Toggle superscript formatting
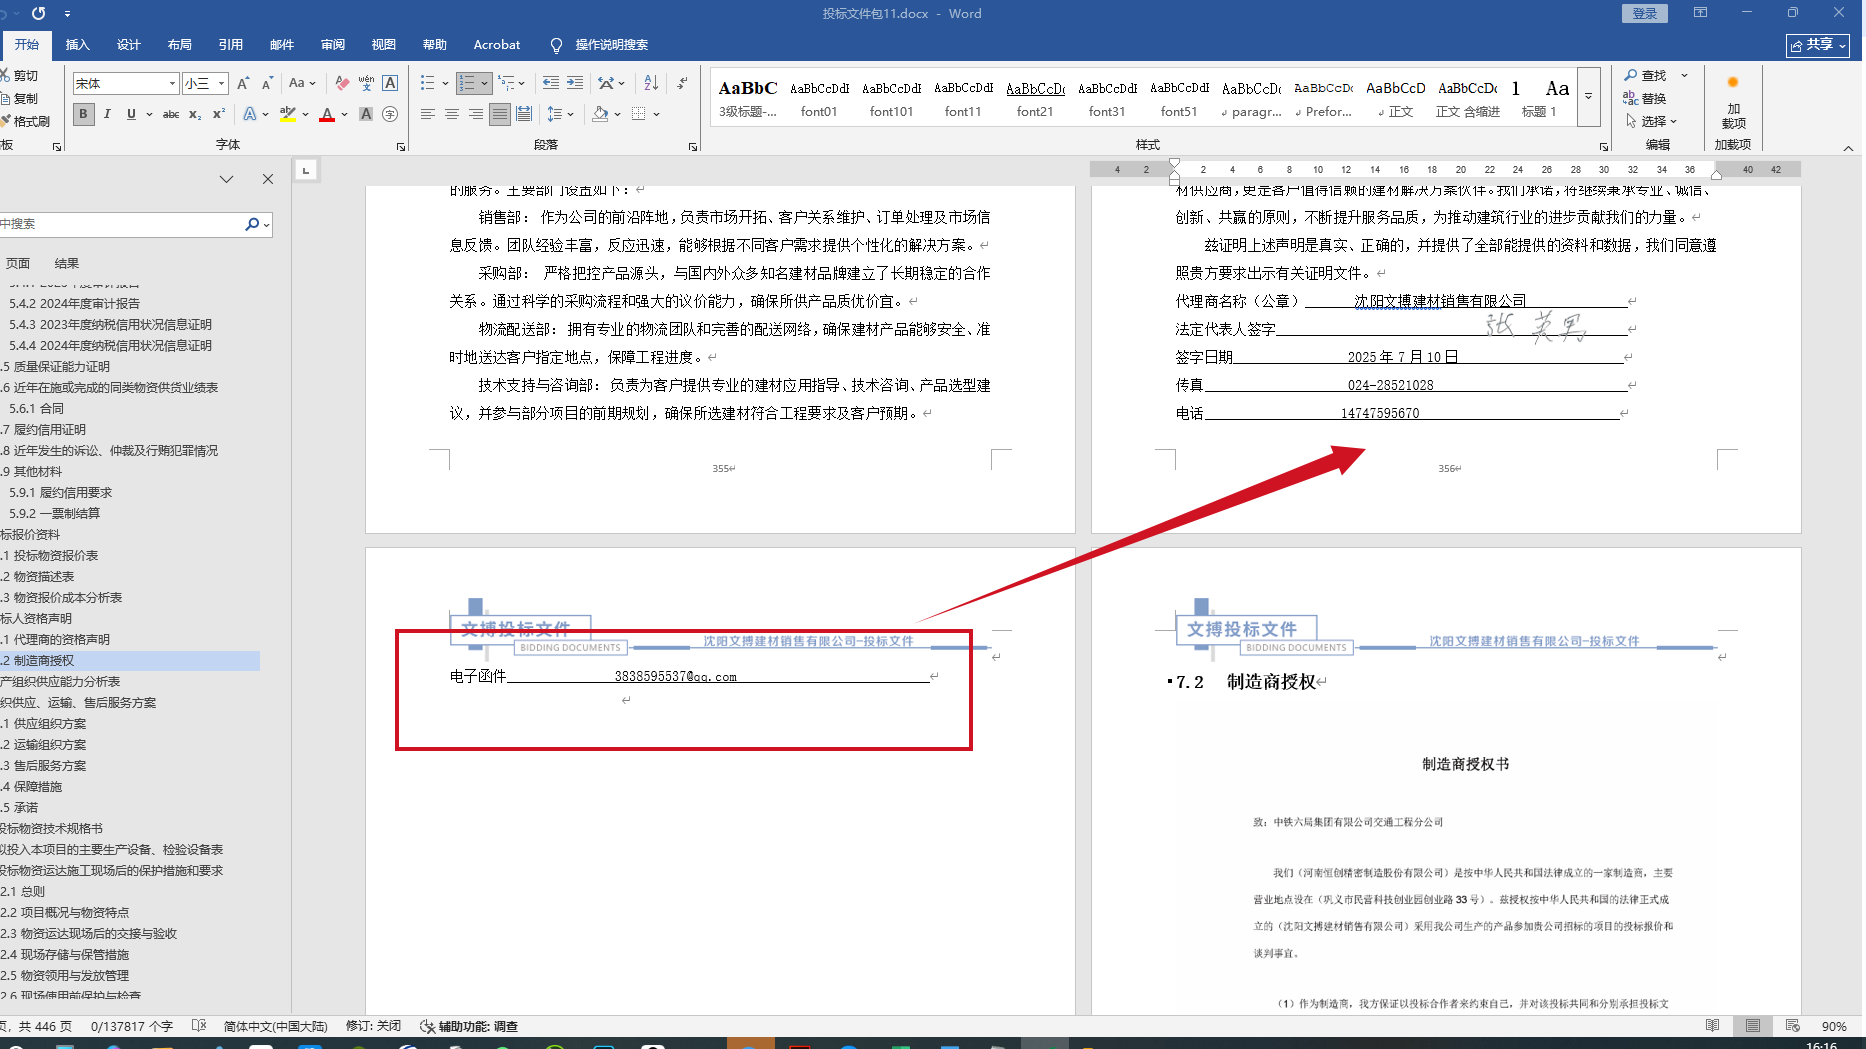 coord(219,114)
